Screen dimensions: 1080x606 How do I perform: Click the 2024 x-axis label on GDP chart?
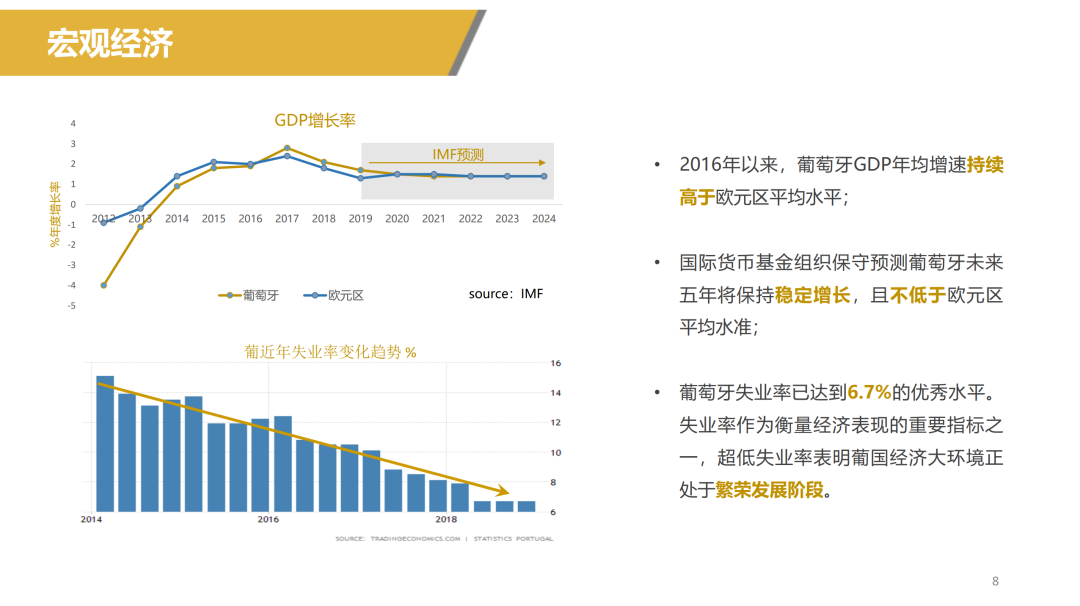click(x=544, y=218)
